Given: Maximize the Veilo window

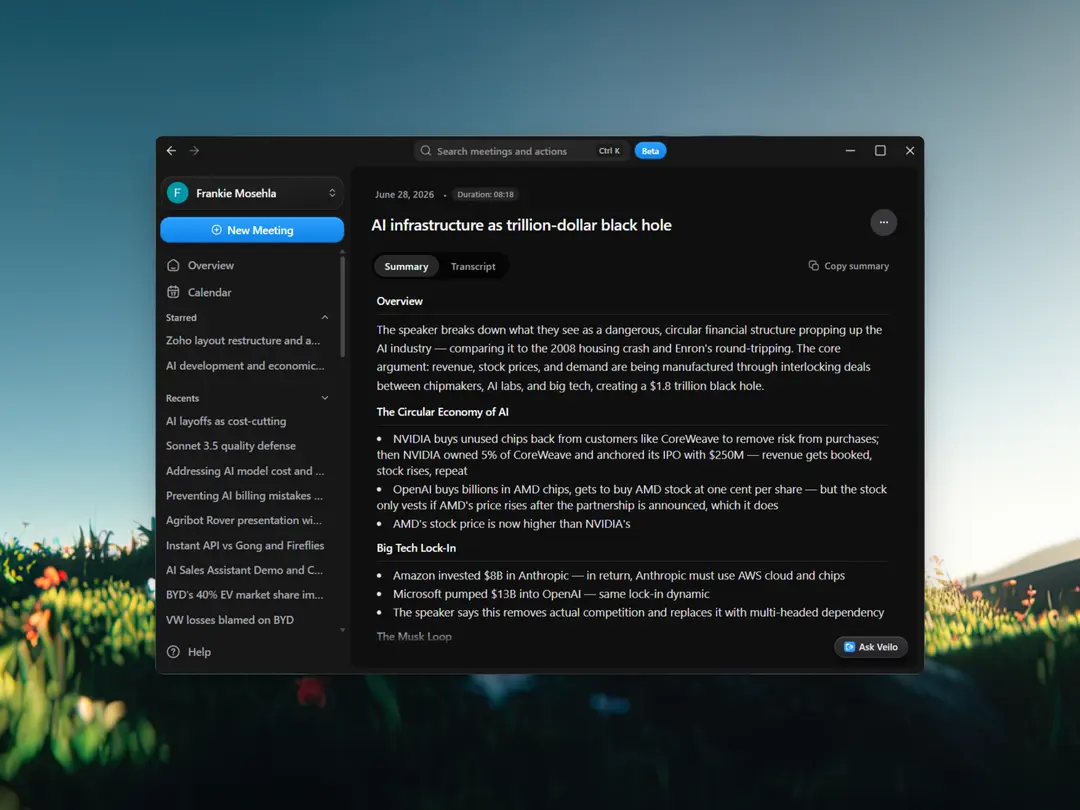Looking at the screenshot, I should [x=880, y=151].
